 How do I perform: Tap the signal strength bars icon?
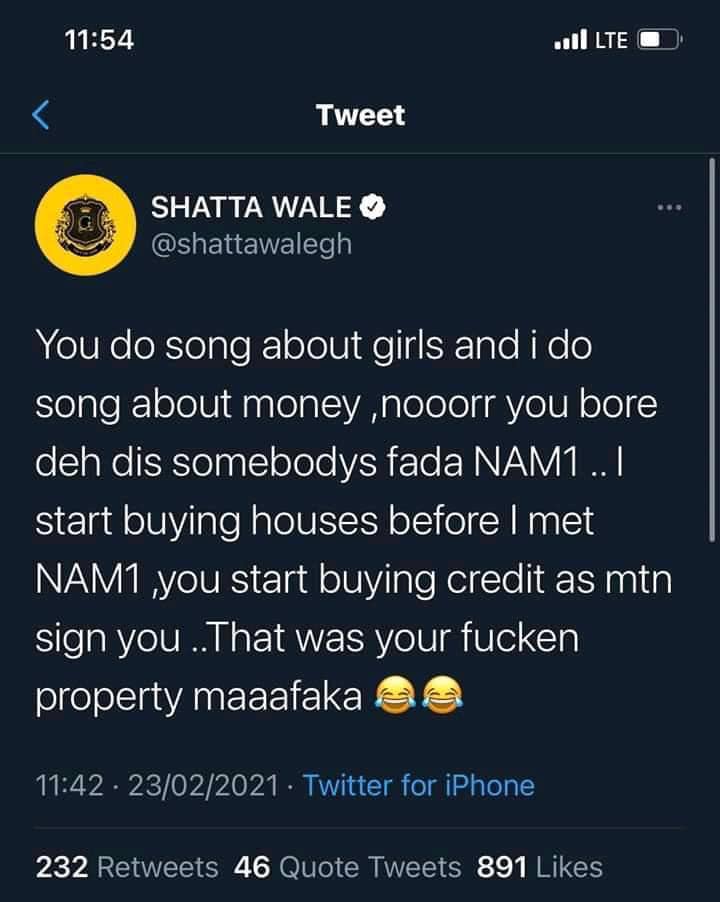click(570, 40)
